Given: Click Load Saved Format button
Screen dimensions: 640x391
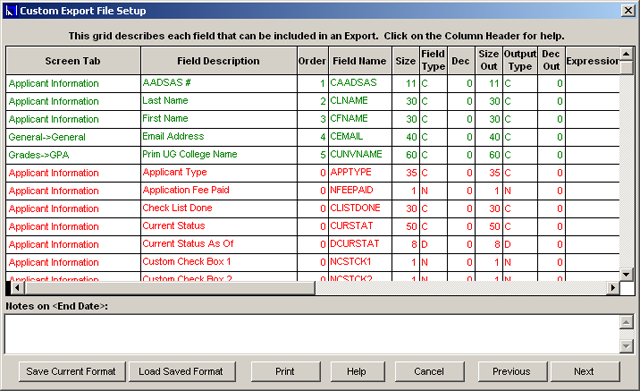Looking at the screenshot, I should point(182,371).
